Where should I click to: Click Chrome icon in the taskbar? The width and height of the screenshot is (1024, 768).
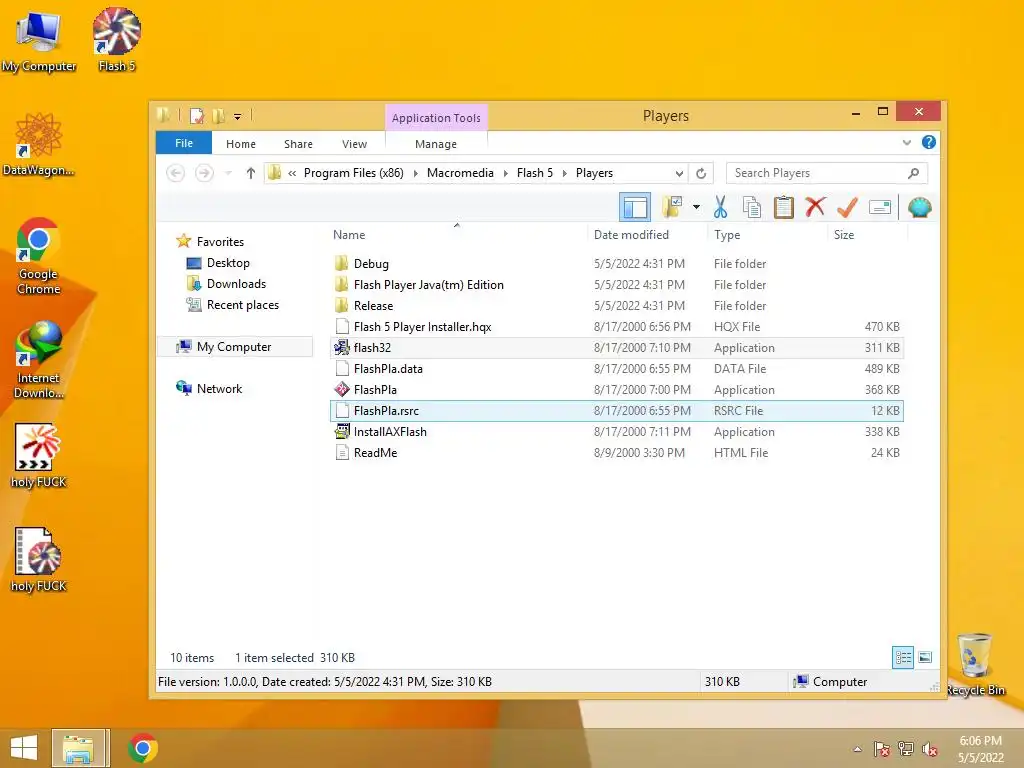142,748
